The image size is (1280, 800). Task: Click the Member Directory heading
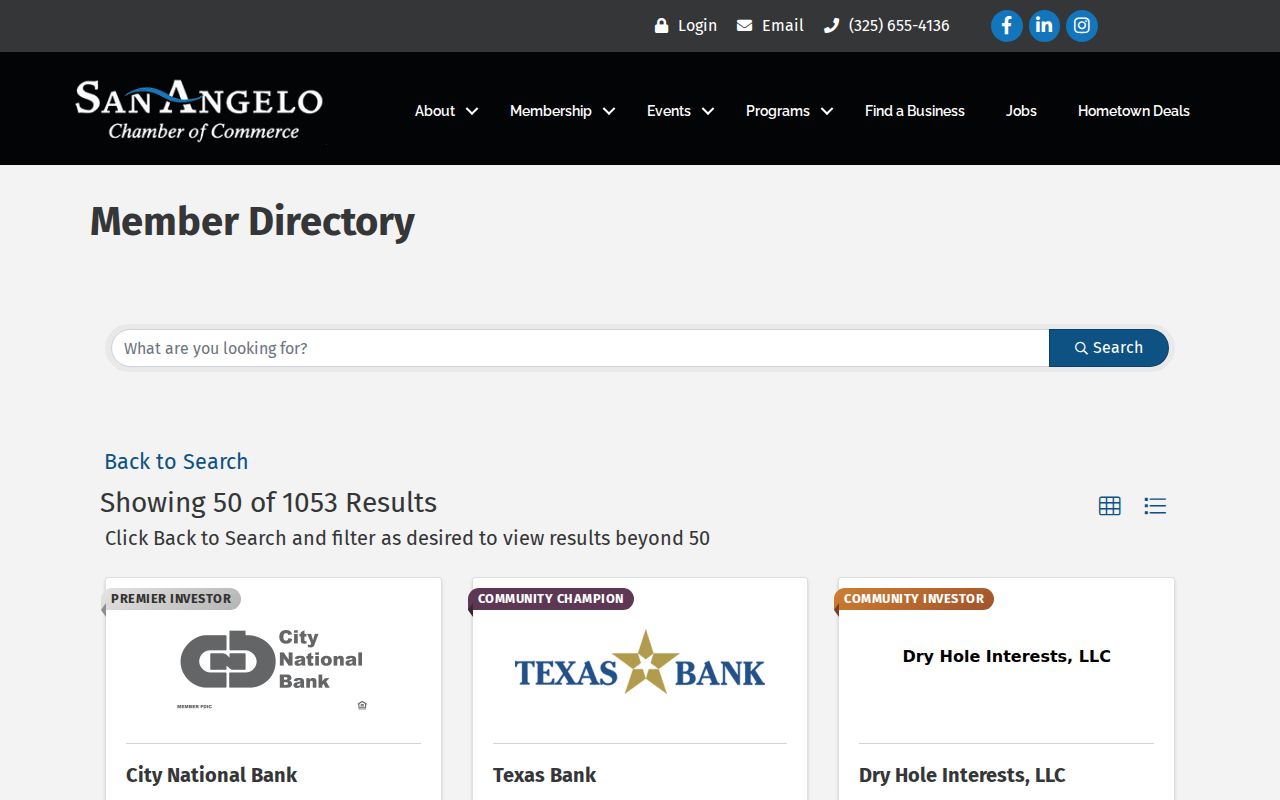253,222
